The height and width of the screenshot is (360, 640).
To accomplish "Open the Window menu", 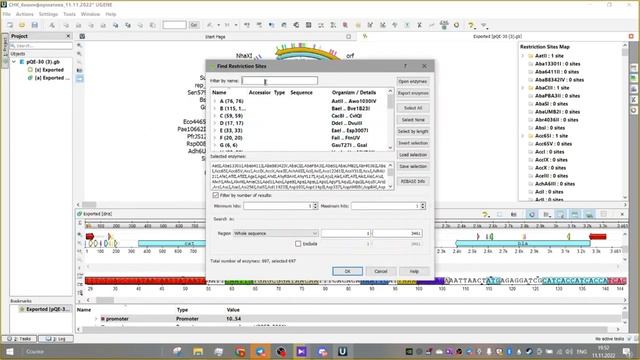I will pyautogui.click(x=90, y=14).
